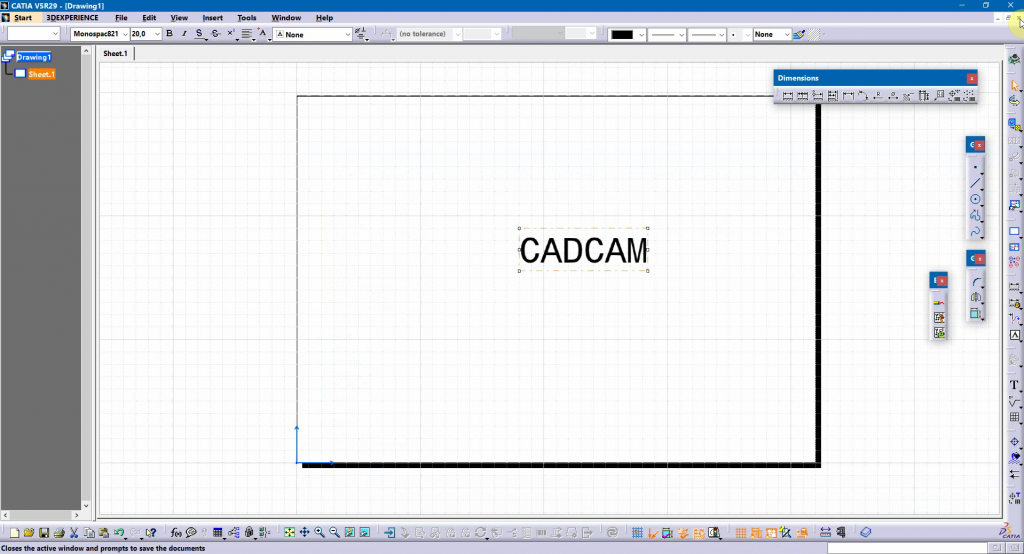The image size is (1024, 554).
Task: Select the Pan tool icon
Action: point(304,533)
